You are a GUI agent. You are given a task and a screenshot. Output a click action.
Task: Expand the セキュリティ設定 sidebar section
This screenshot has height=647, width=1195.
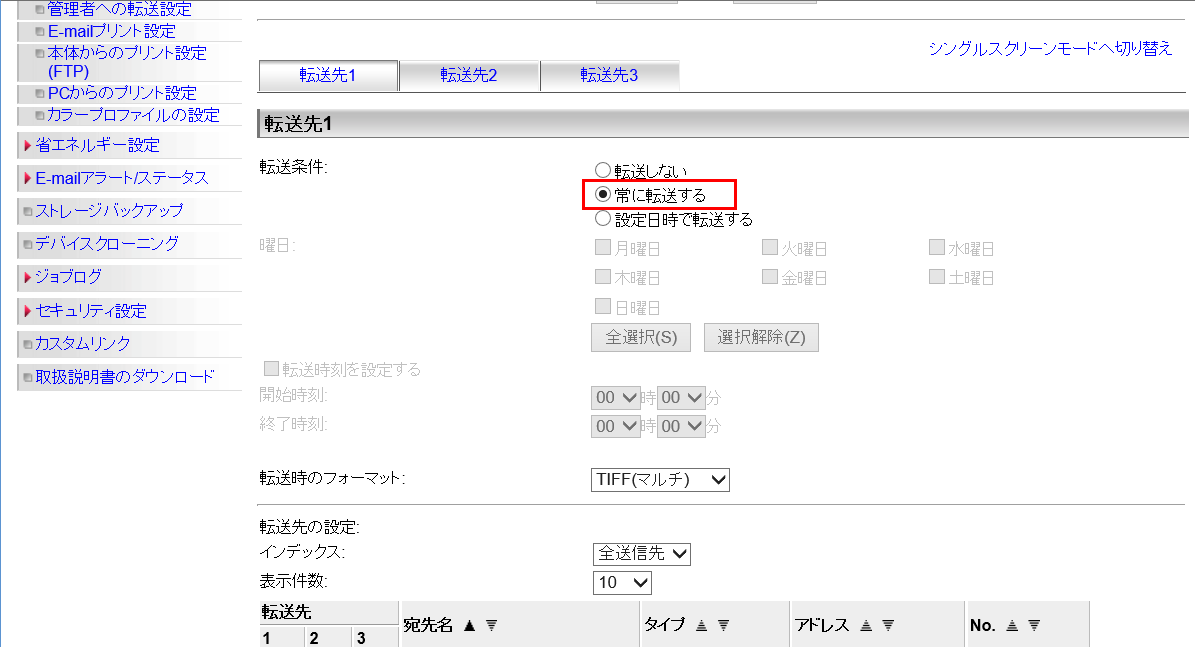click(x=90, y=310)
